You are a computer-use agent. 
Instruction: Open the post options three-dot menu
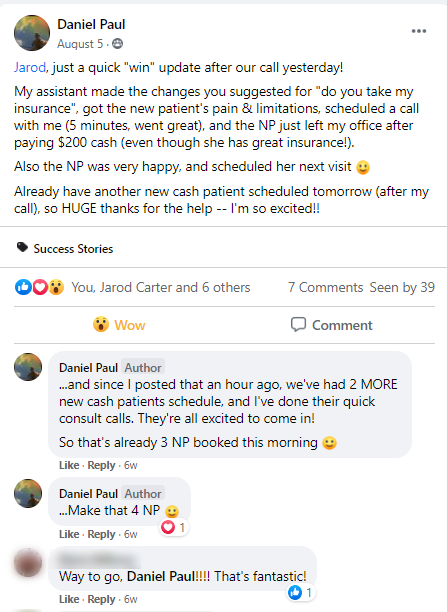coord(419,31)
